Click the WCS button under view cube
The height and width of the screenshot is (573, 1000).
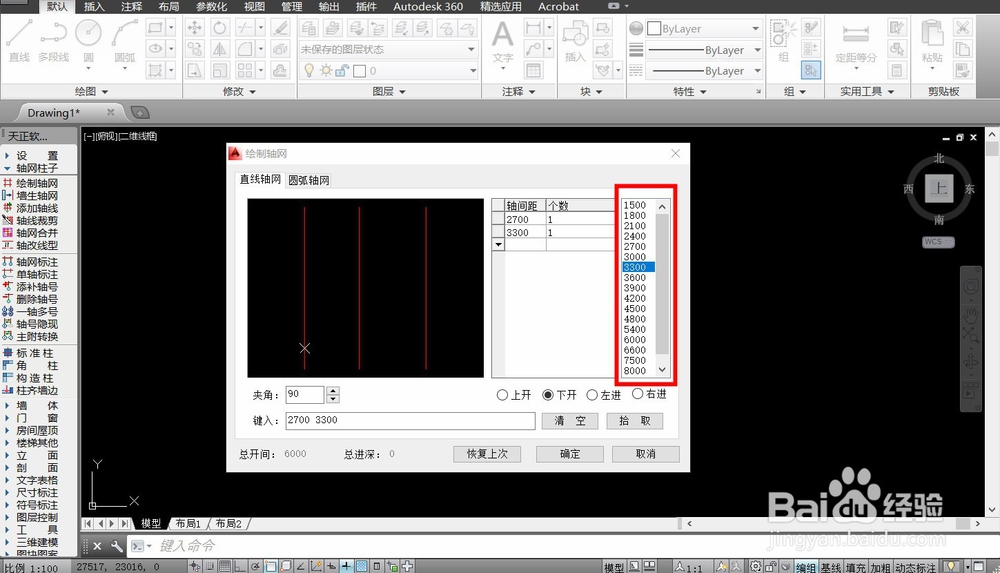pos(938,242)
